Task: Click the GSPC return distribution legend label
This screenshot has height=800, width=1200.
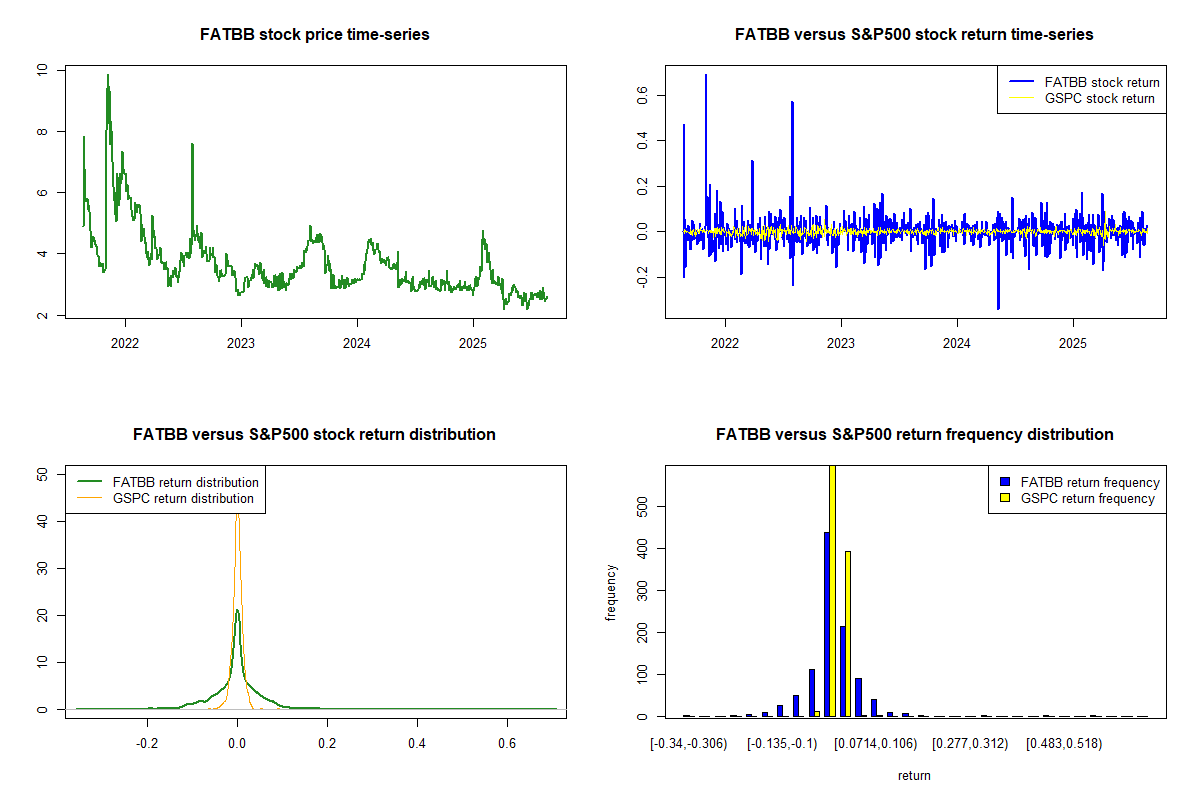Action: coord(183,498)
